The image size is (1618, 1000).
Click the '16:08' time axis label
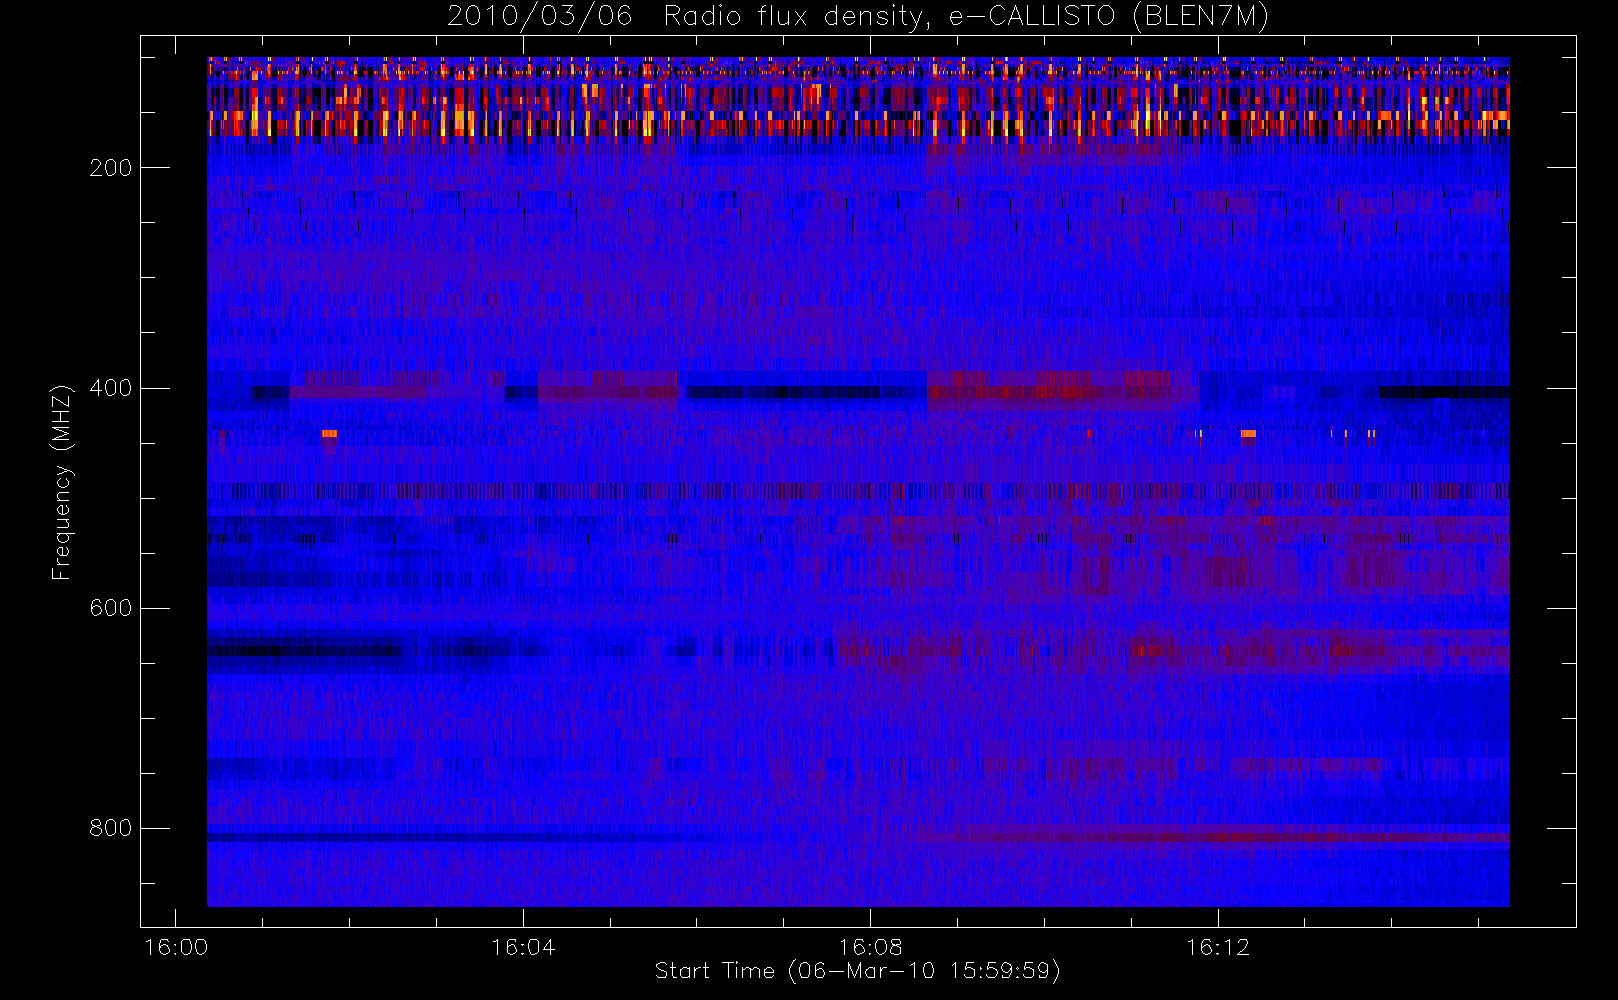[x=870, y=947]
